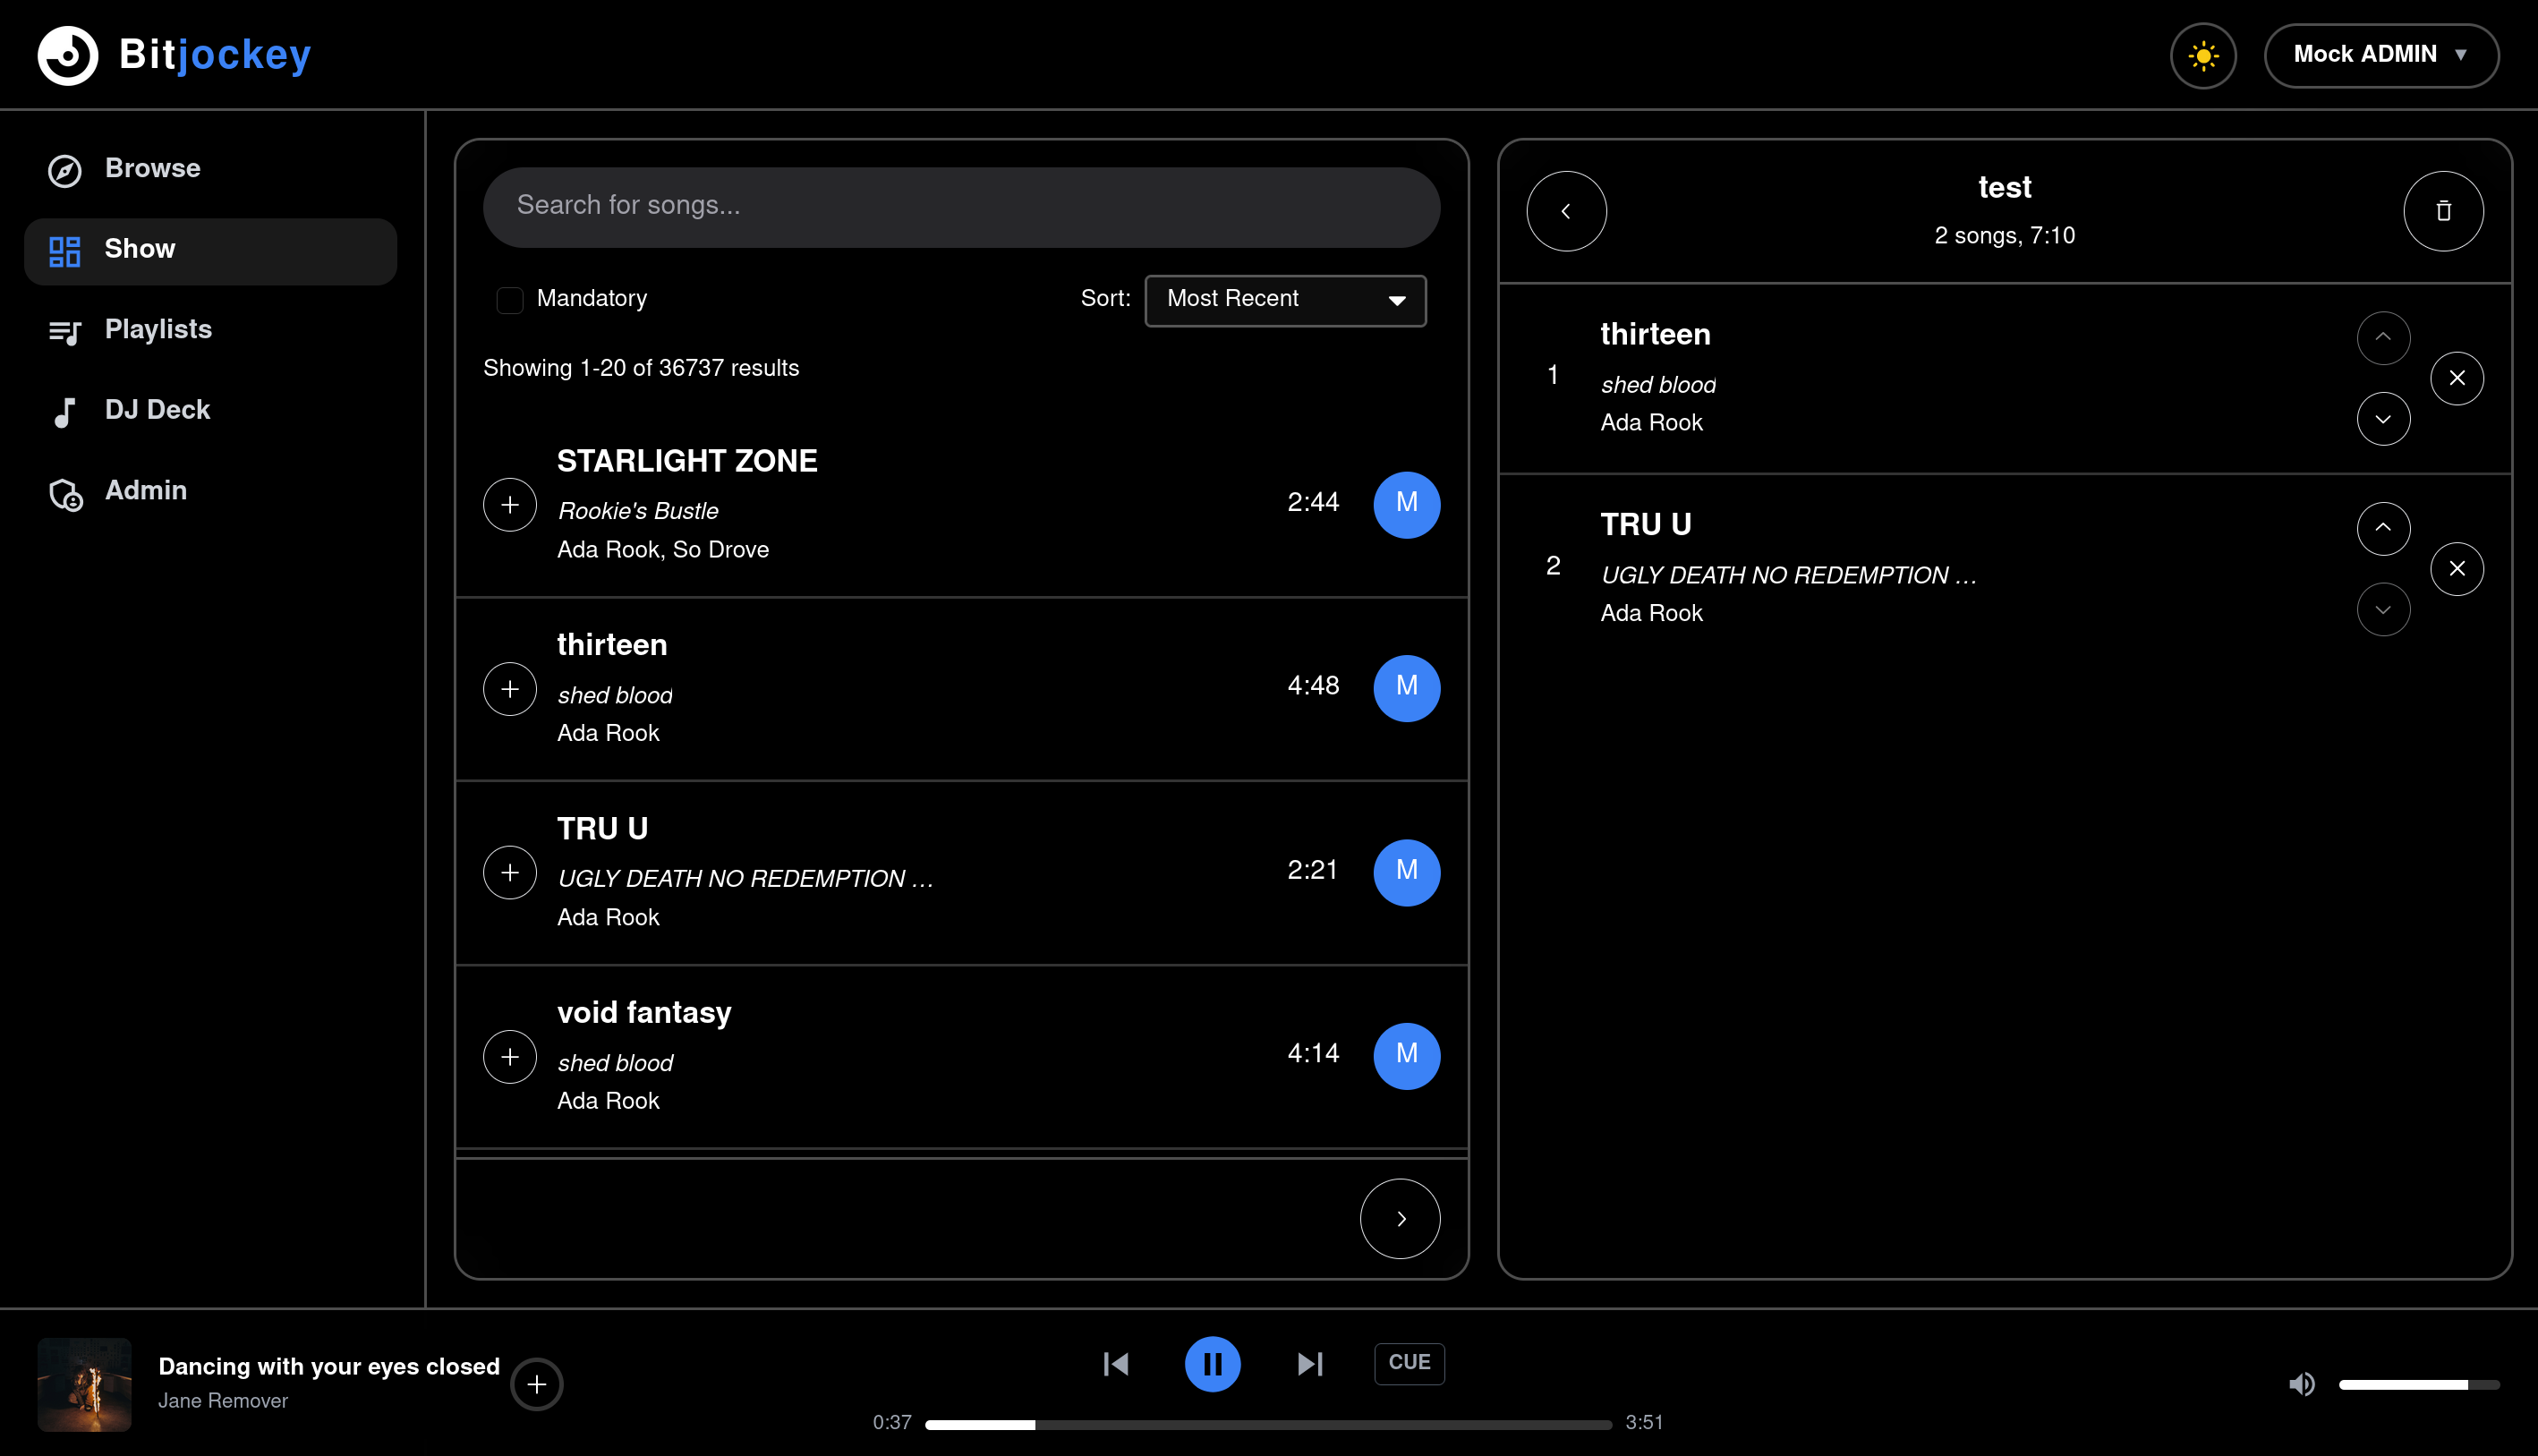Enable the Mandatory filter checkbox
Image resolution: width=2538 pixels, height=1456 pixels.
coord(510,299)
